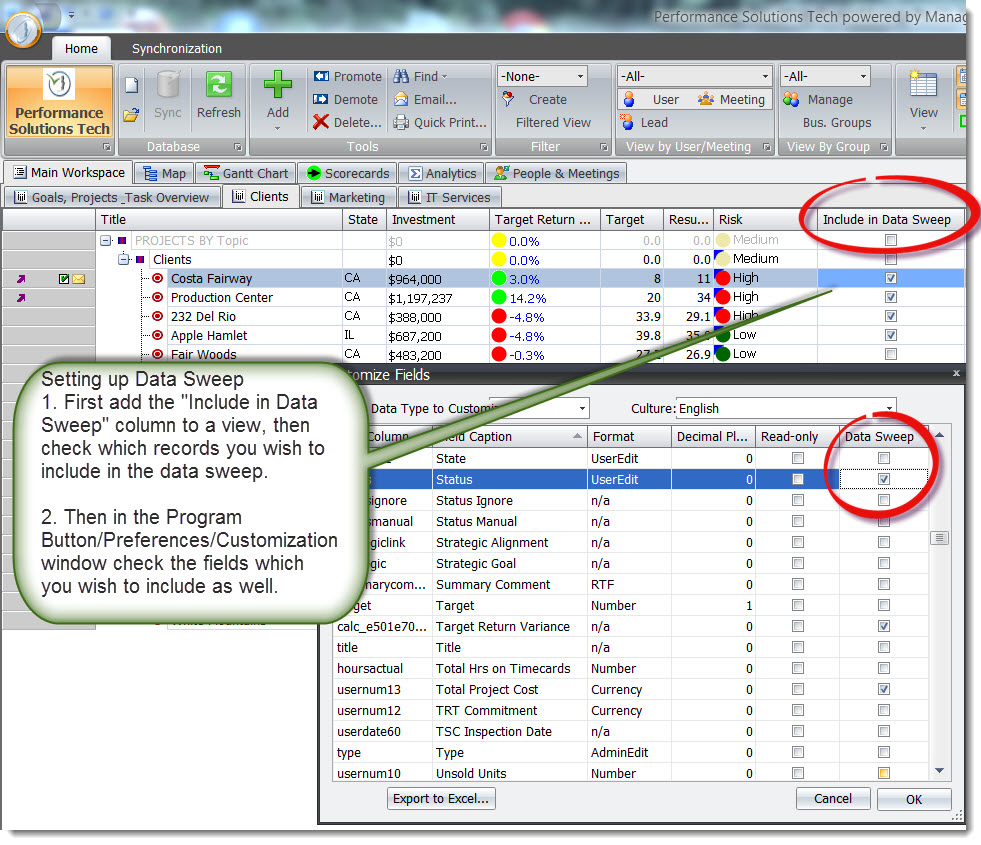Open the IT Services view tab
The width and height of the screenshot is (981, 845).
(449, 197)
